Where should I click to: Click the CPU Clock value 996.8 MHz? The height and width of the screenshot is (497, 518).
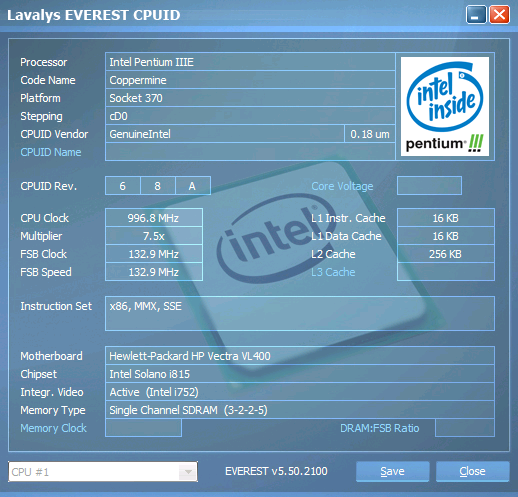[x=154, y=218]
